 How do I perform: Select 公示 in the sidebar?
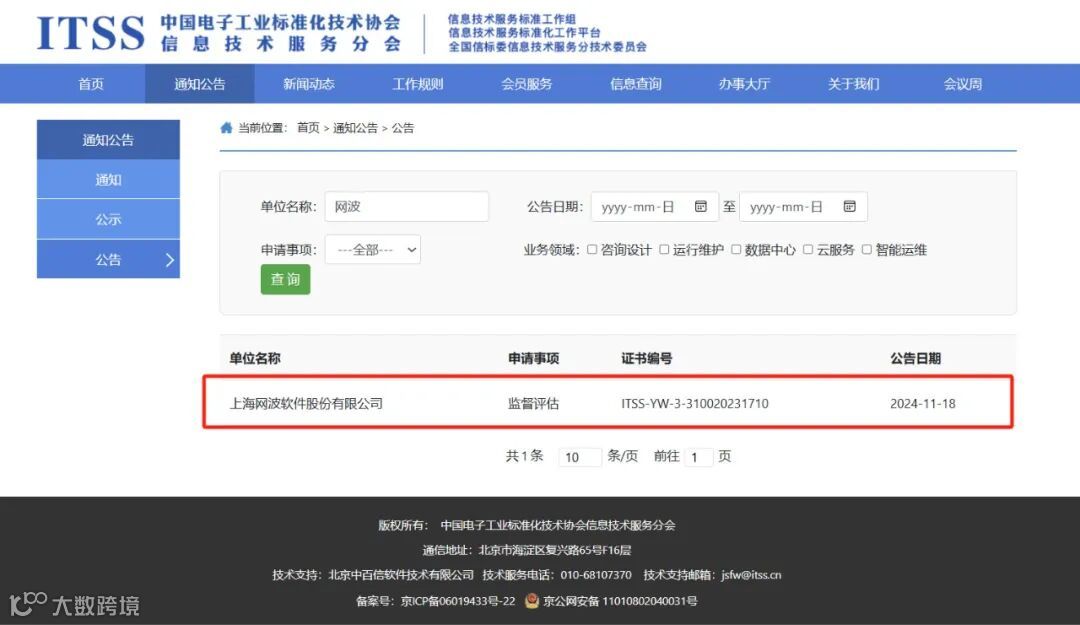click(x=108, y=219)
